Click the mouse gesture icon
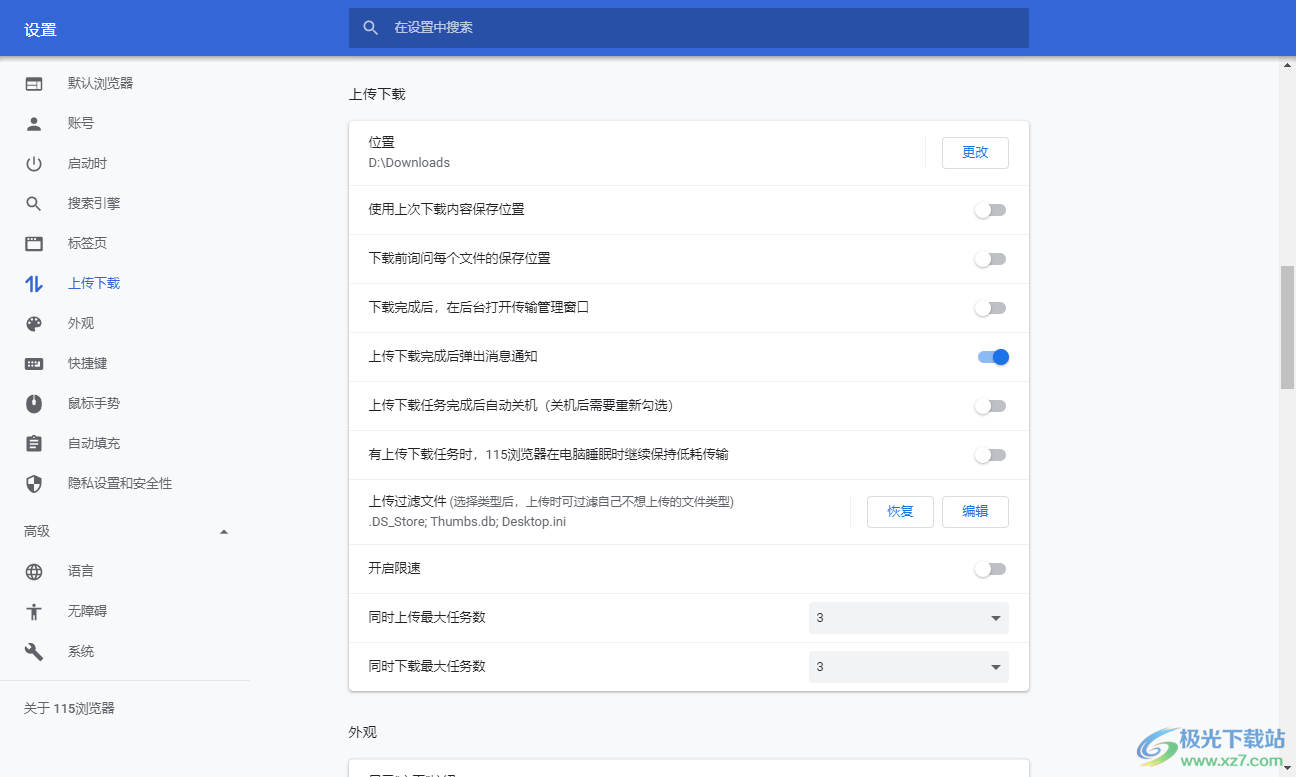This screenshot has width=1296, height=777. click(x=34, y=403)
